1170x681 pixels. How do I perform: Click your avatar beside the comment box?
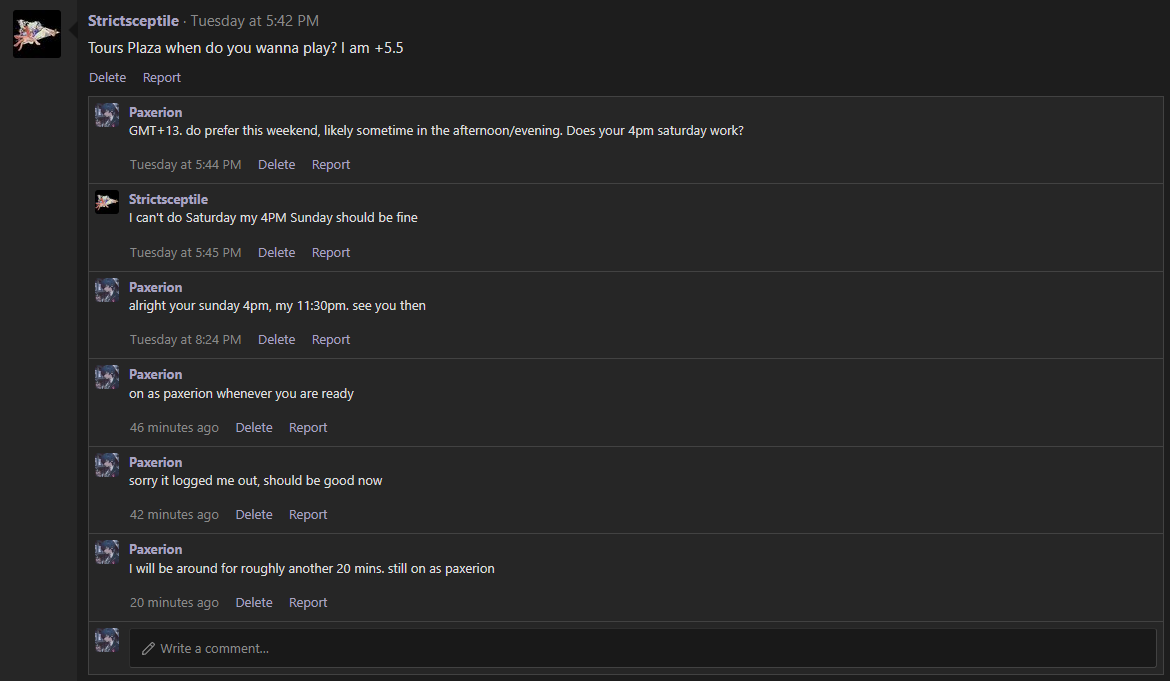point(107,640)
